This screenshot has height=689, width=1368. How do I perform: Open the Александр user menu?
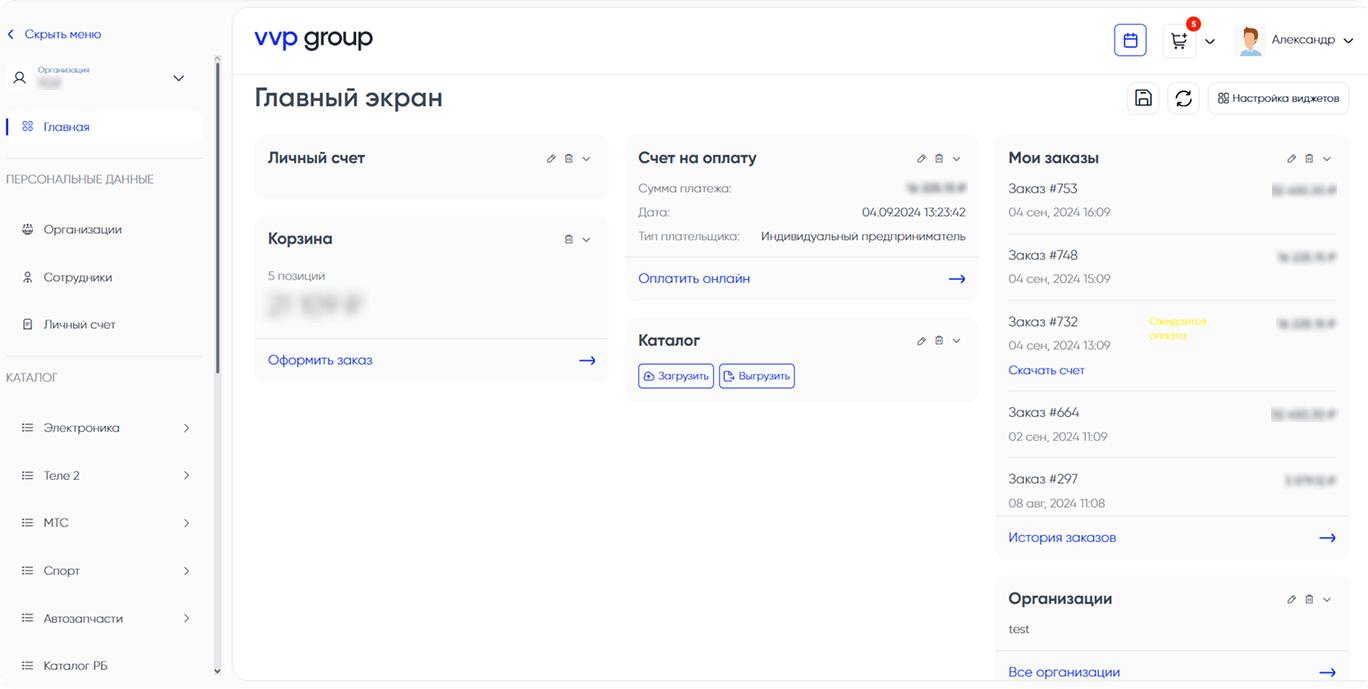coord(1296,40)
